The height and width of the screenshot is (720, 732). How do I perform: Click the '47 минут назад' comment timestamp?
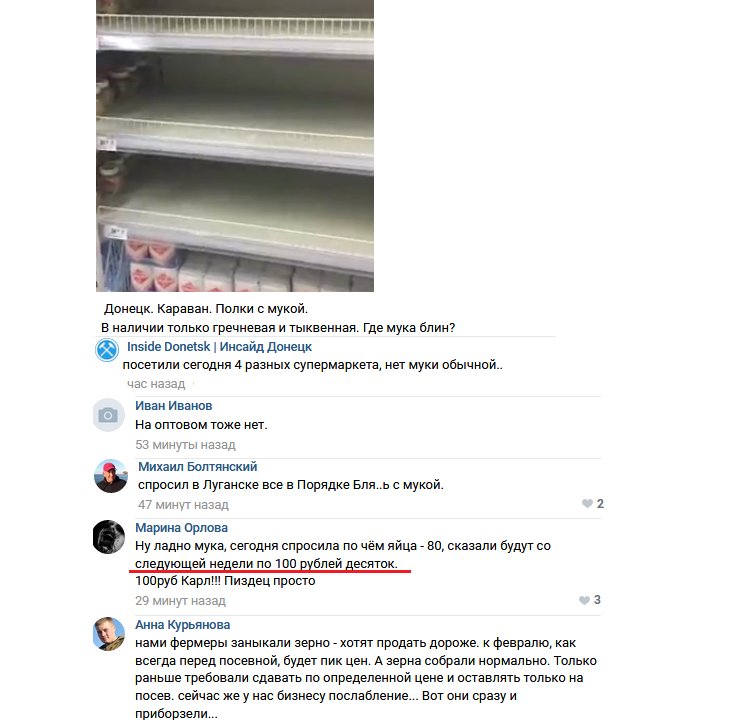coord(183,505)
